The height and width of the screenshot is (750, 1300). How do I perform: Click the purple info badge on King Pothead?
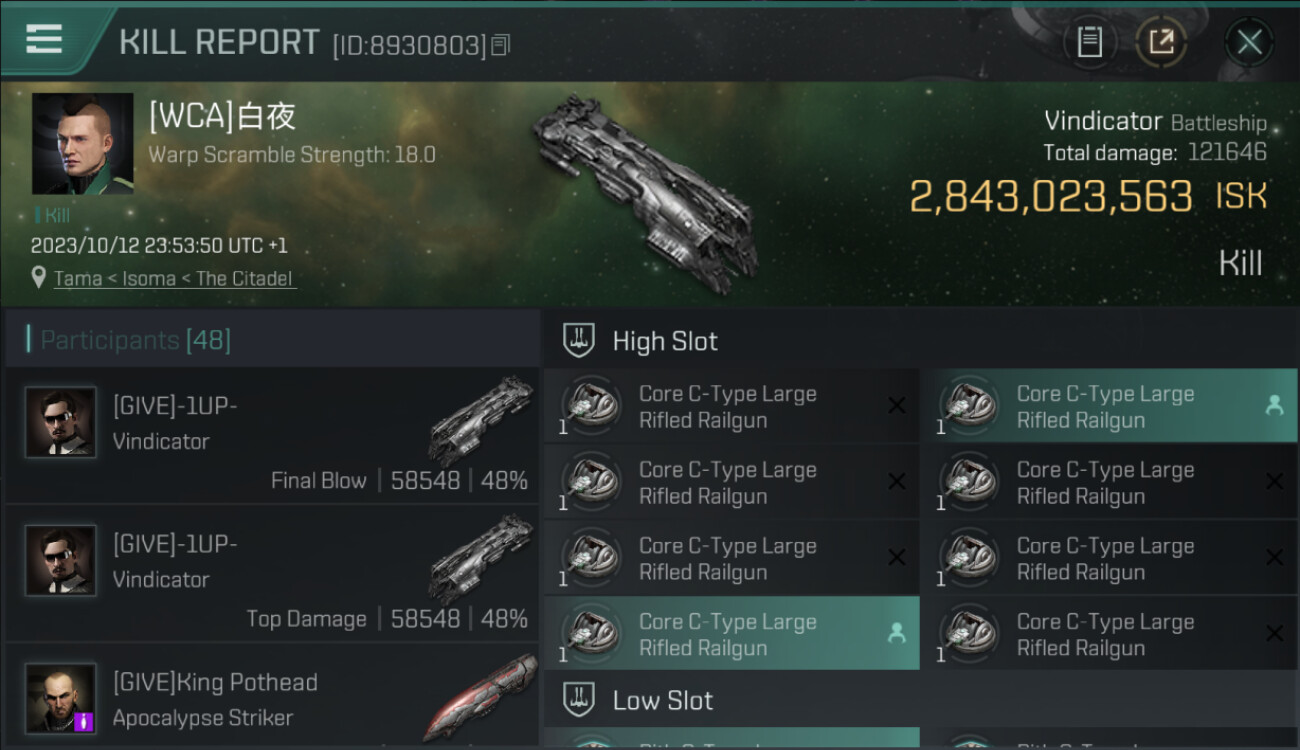click(x=84, y=721)
